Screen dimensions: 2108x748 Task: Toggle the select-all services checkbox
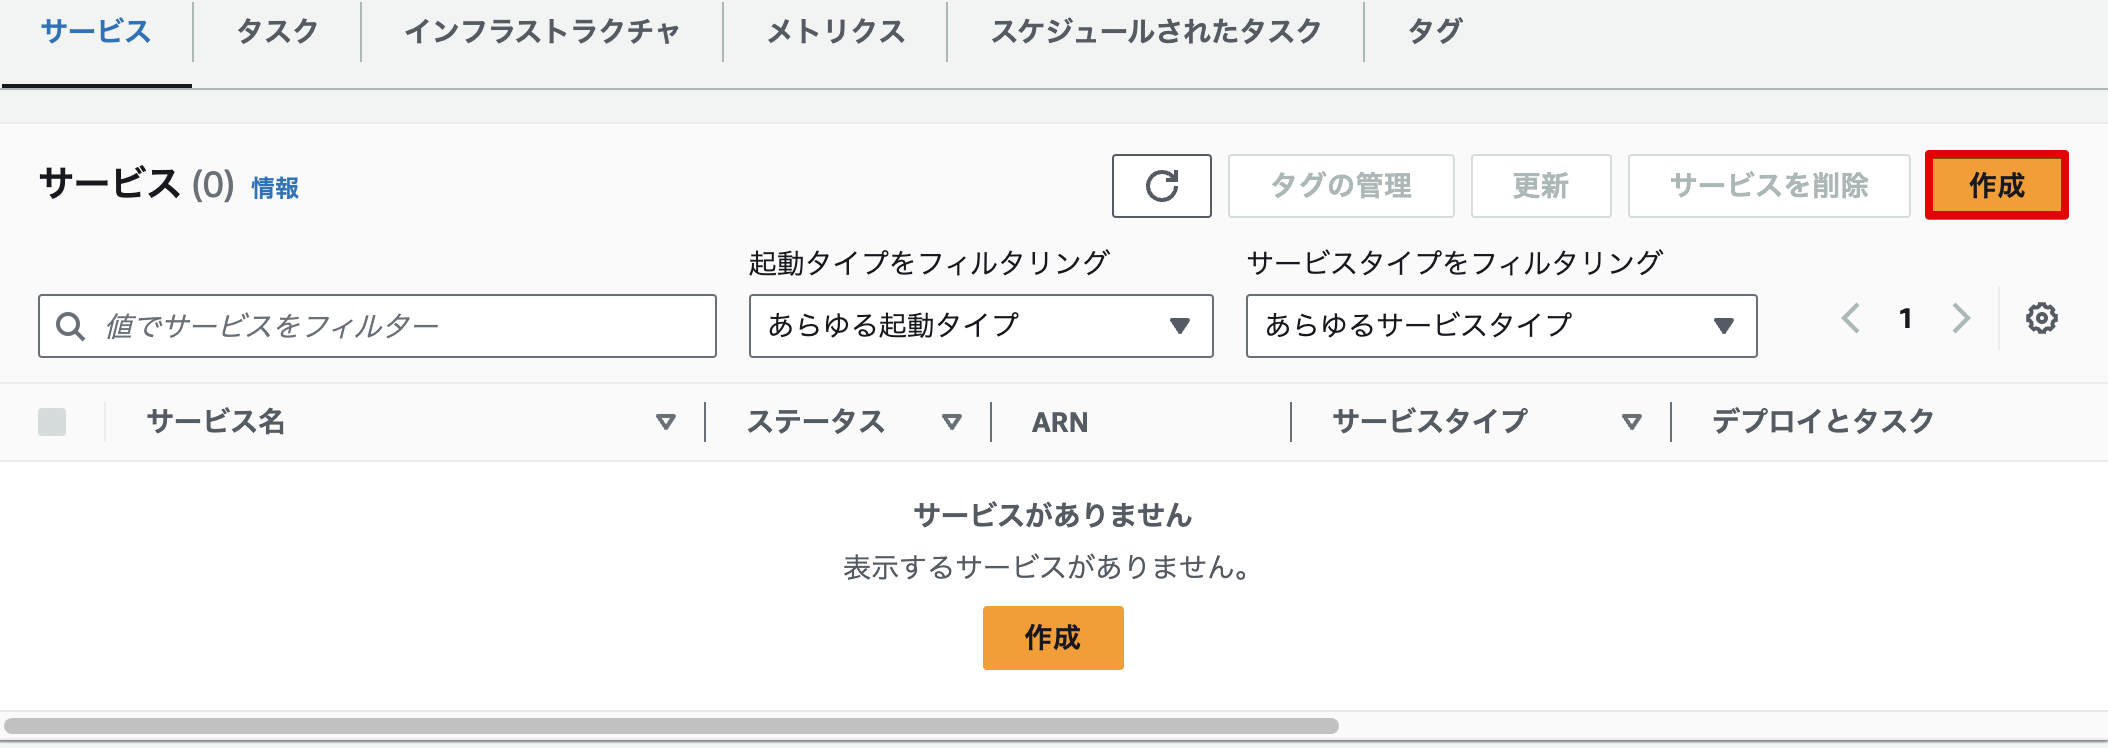tap(52, 422)
